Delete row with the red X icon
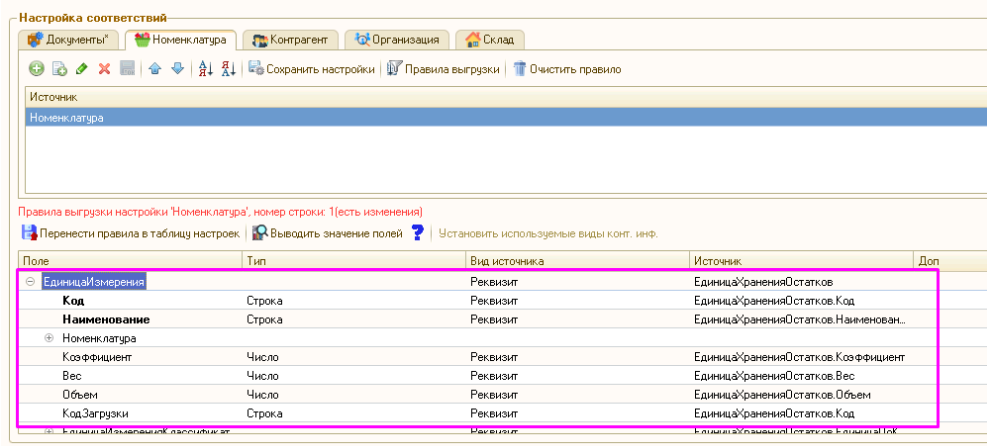The height and width of the screenshot is (446, 987). click(104, 69)
